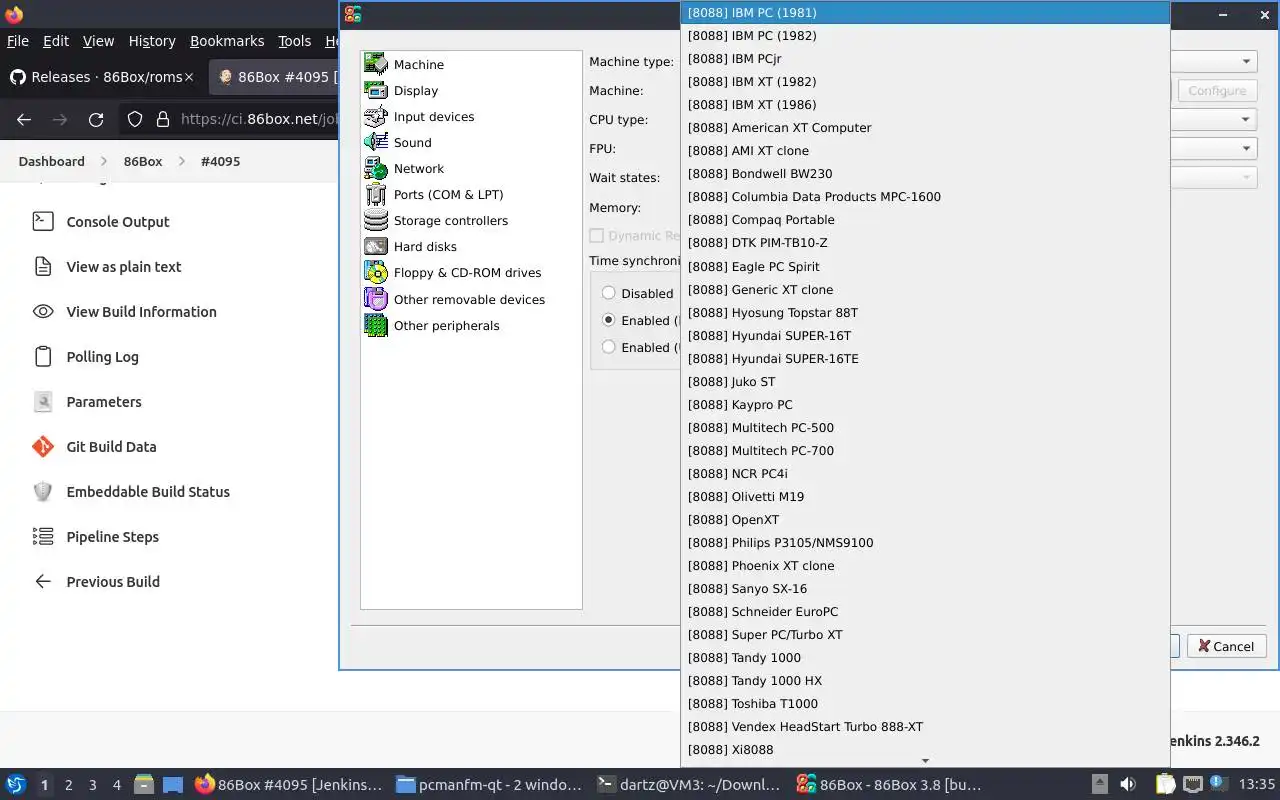Click the Previous Build arrow icon
This screenshot has height=800, width=1280.
point(43,581)
